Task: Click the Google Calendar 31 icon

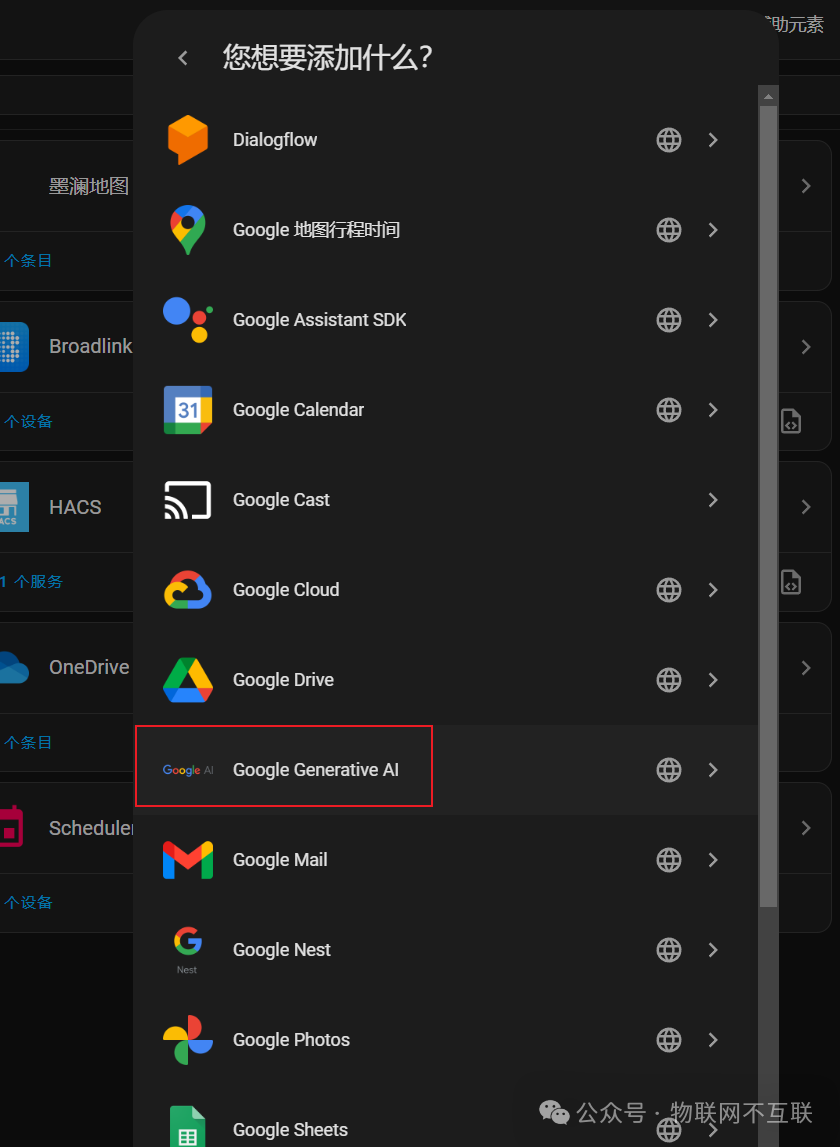Action: 188,410
